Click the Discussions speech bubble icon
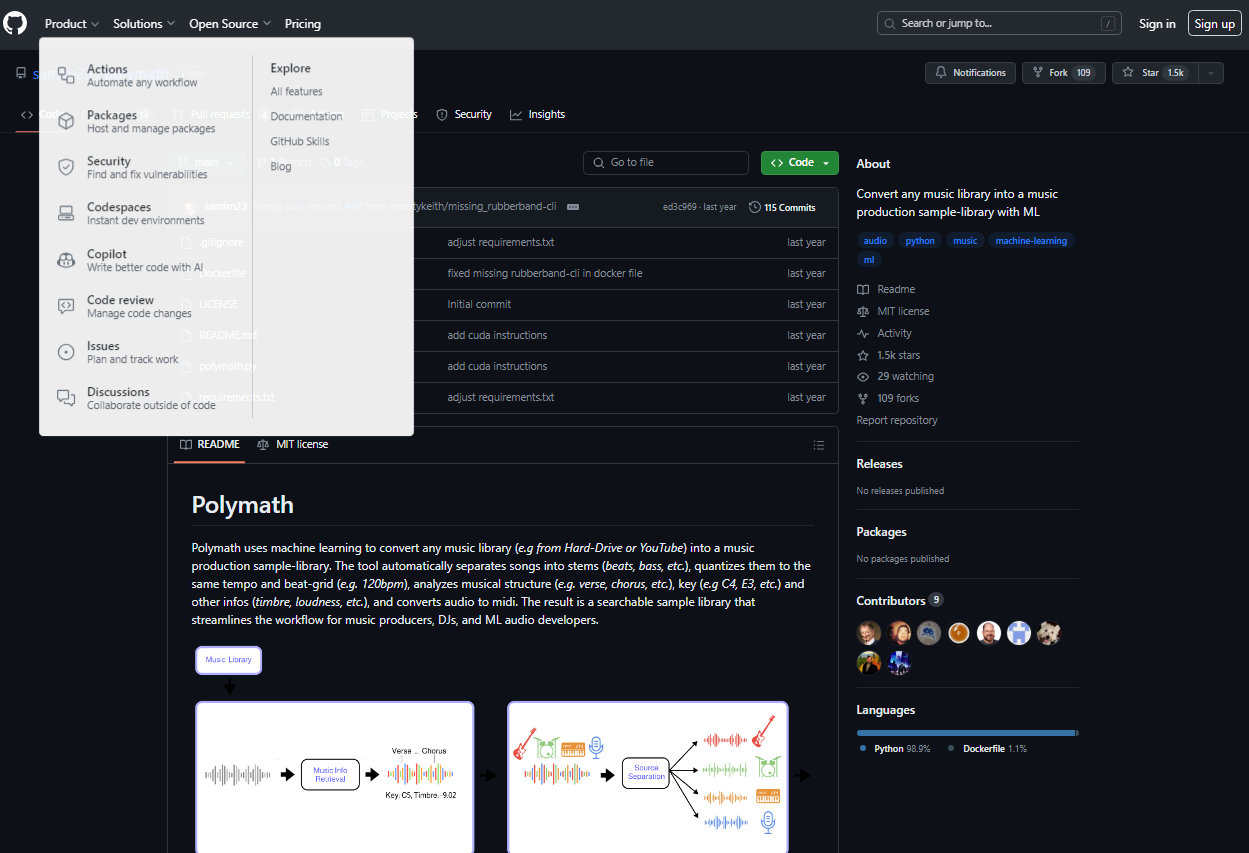The width and height of the screenshot is (1249, 853). click(x=66, y=398)
